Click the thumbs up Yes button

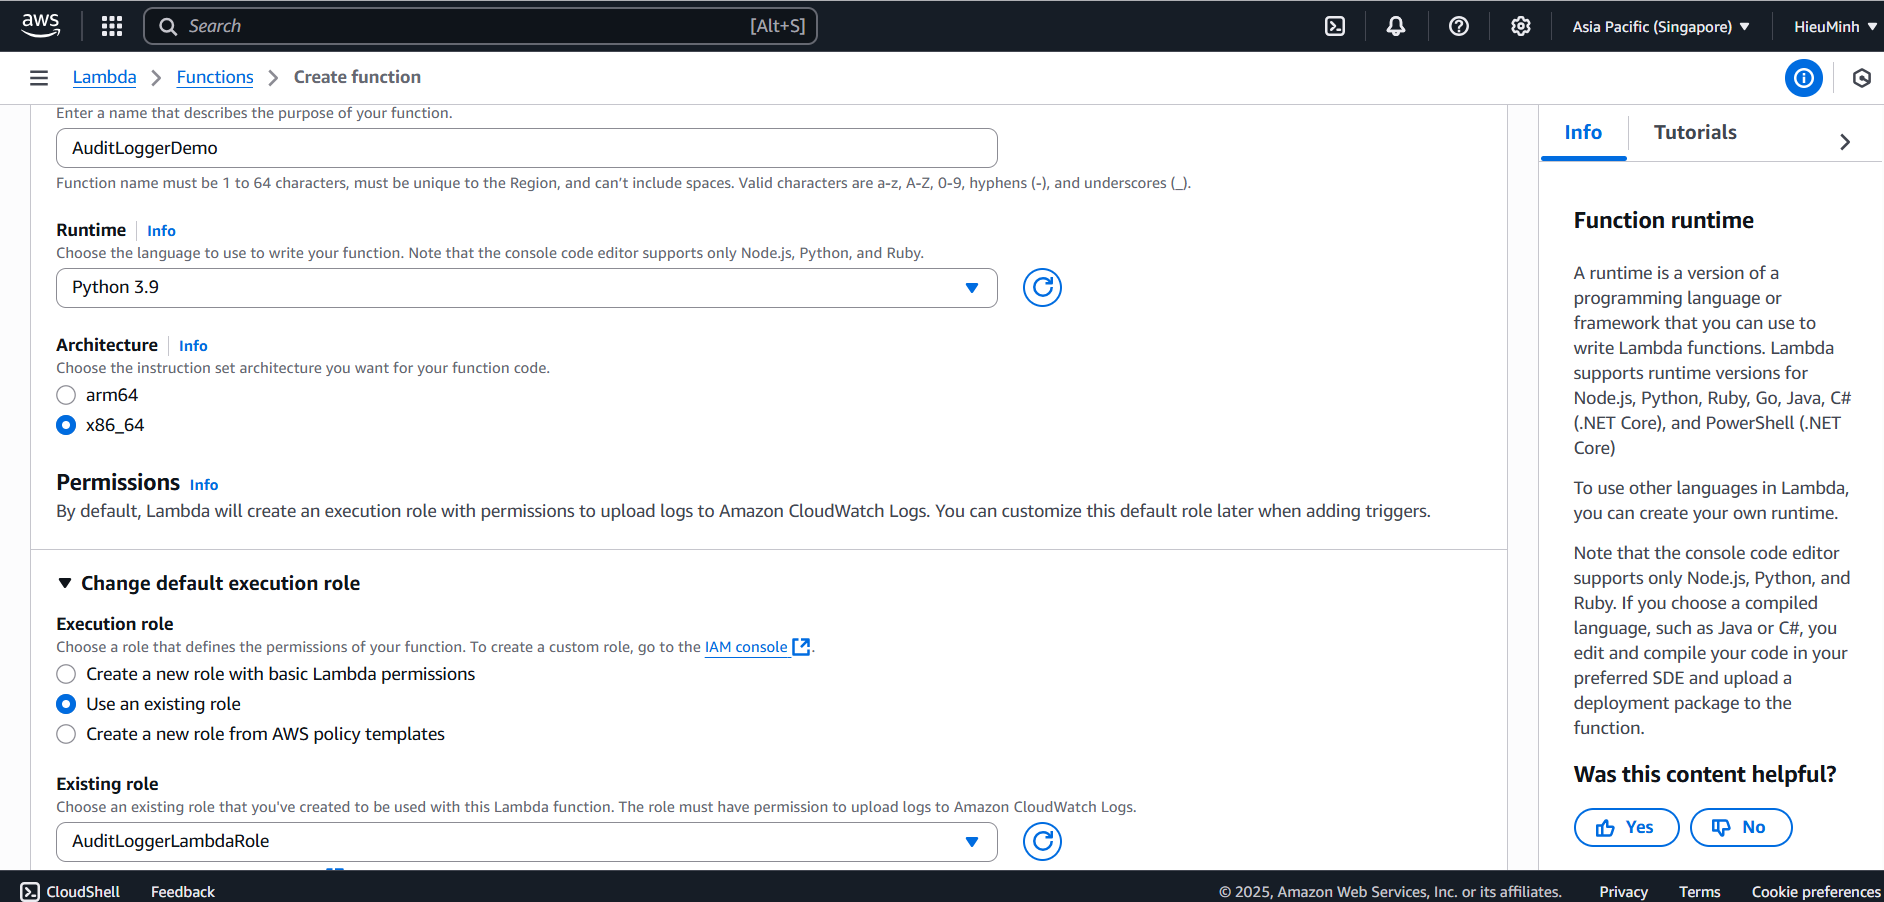(x=1626, y=827)
